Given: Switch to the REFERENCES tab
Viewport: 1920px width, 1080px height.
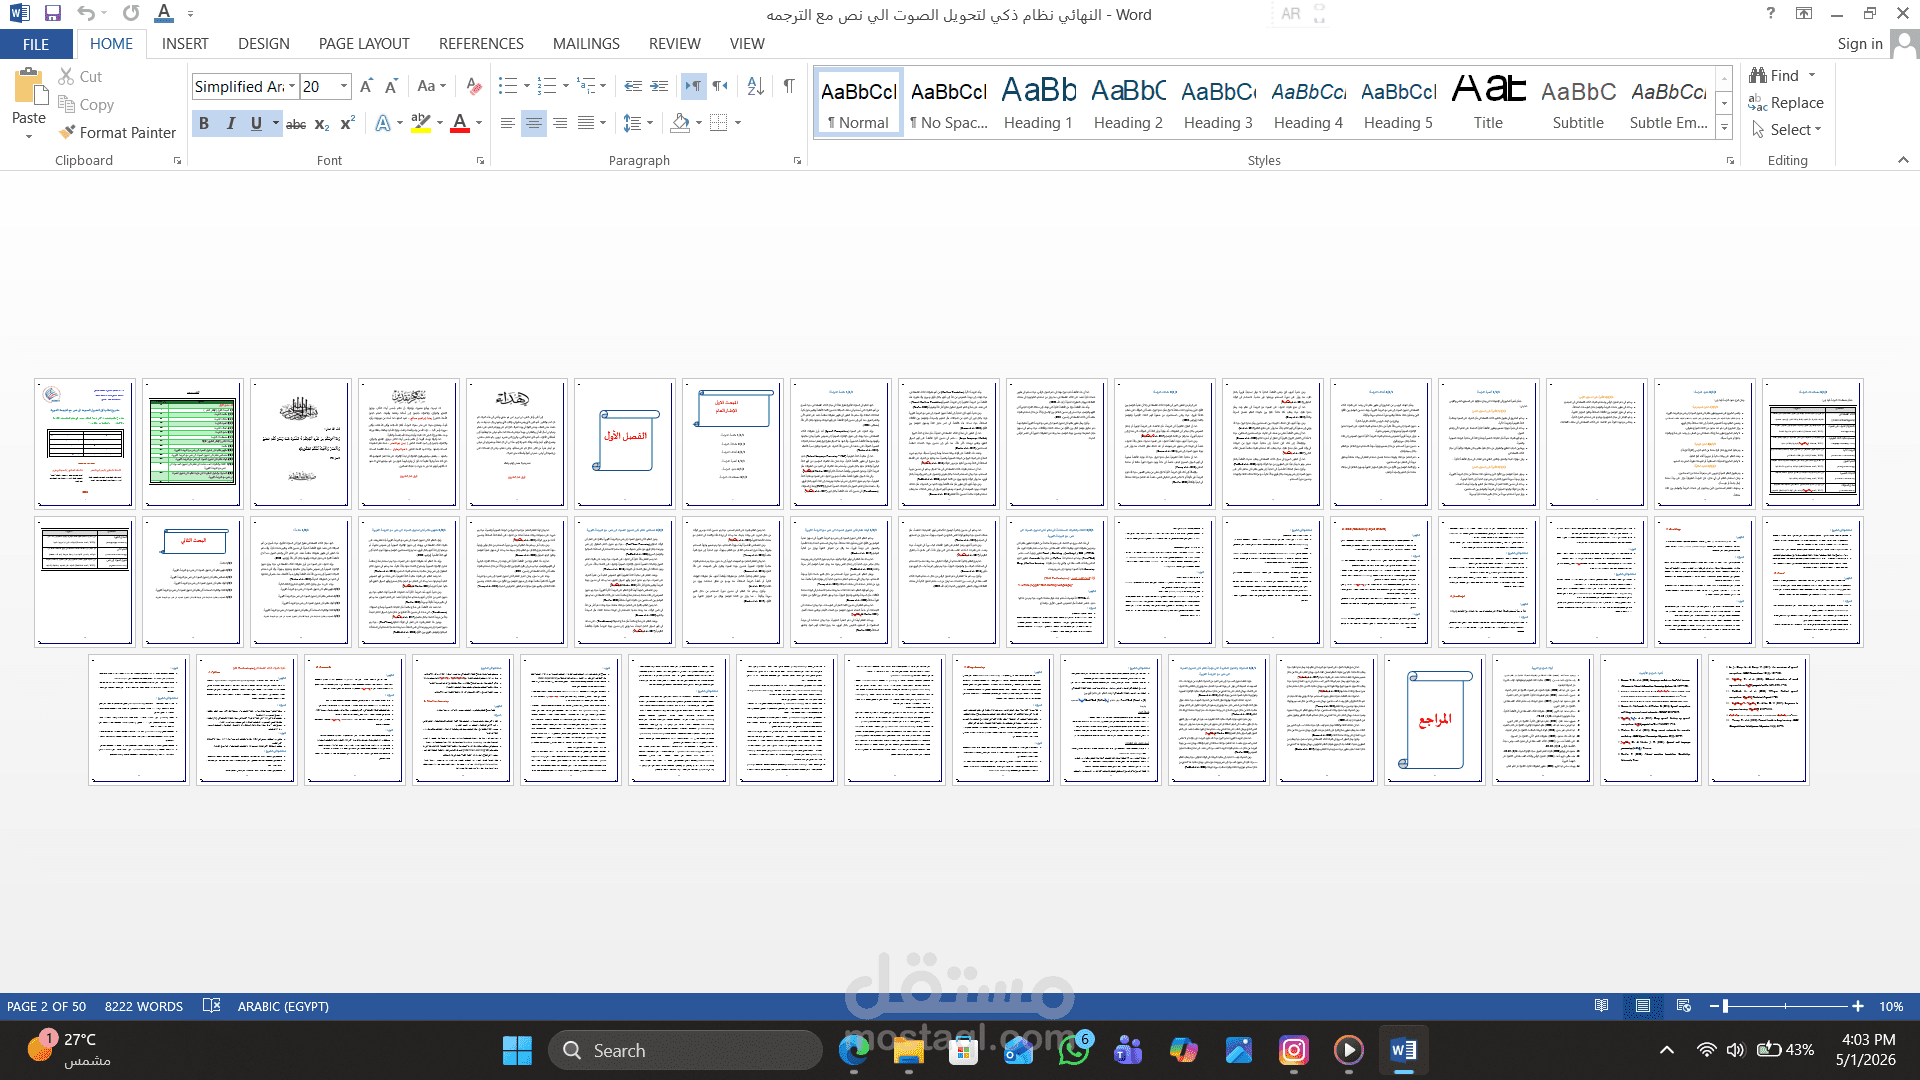Looking at the screenshot, I should pos(481,44).
